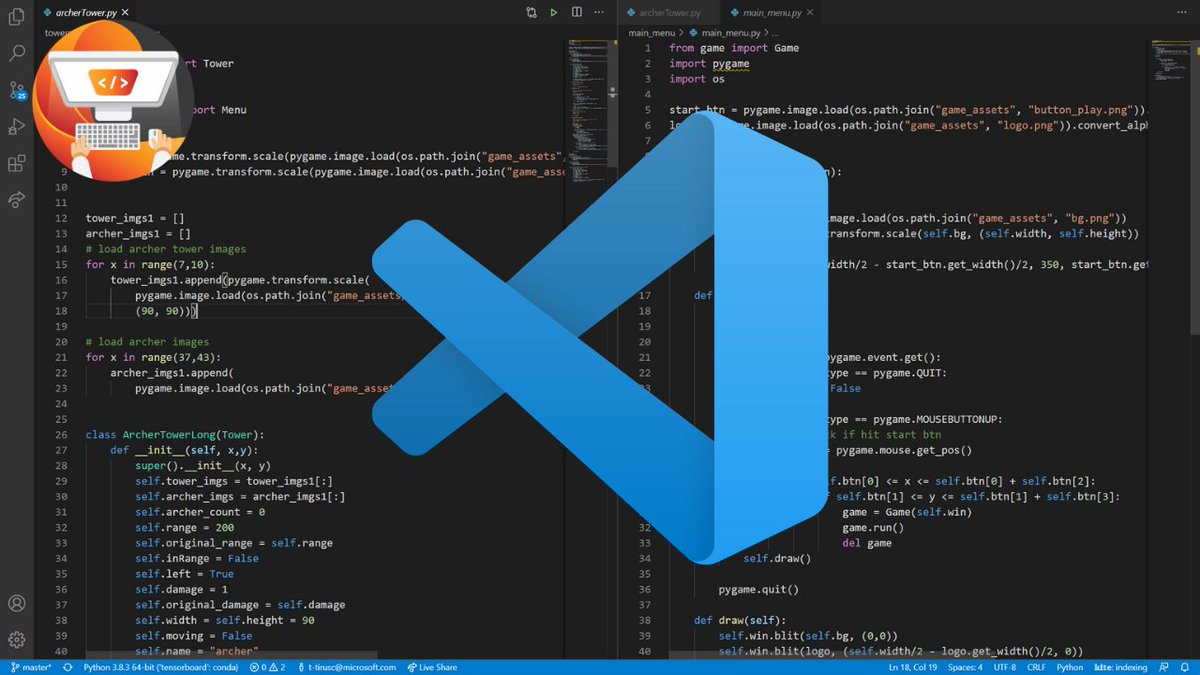Open the Manage gear icon
The width and height of the screenshot is (1200, 675).
point(16,639)
